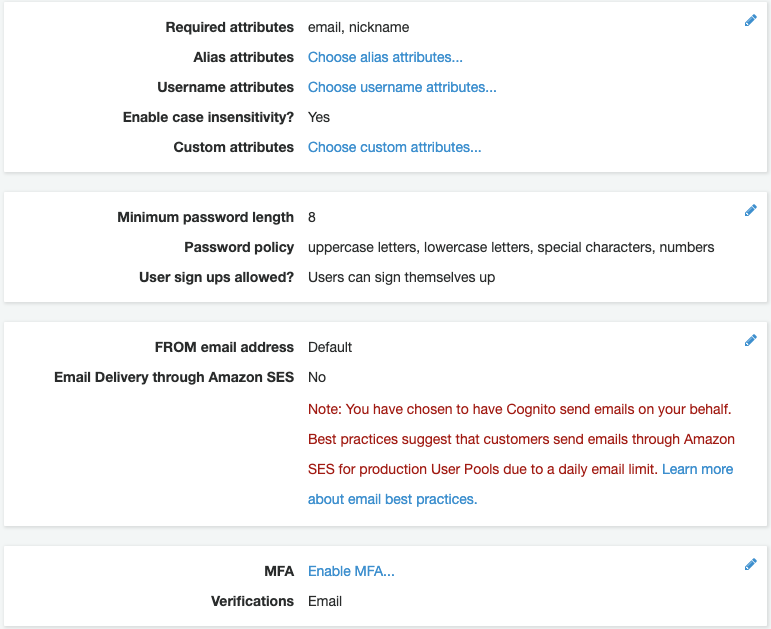Open Choose custom attributes link
Image resolution: width=771 pixels, height=629 pixels.
(x=394, y=147)
